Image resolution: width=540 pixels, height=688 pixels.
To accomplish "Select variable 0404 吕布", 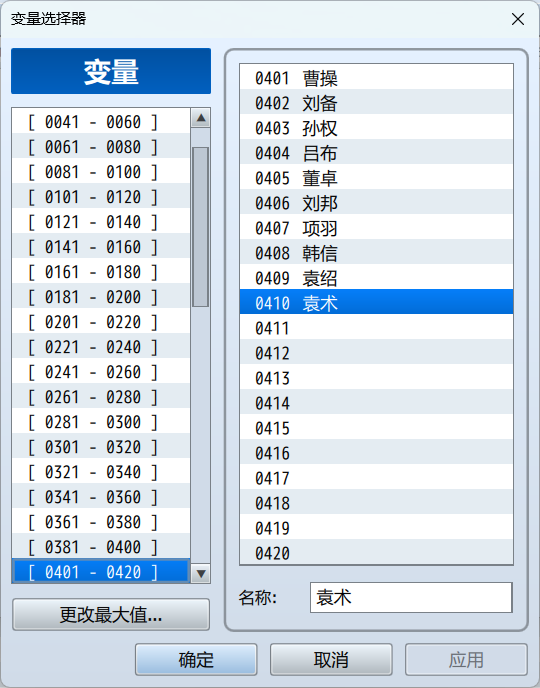I will (376, 153).
